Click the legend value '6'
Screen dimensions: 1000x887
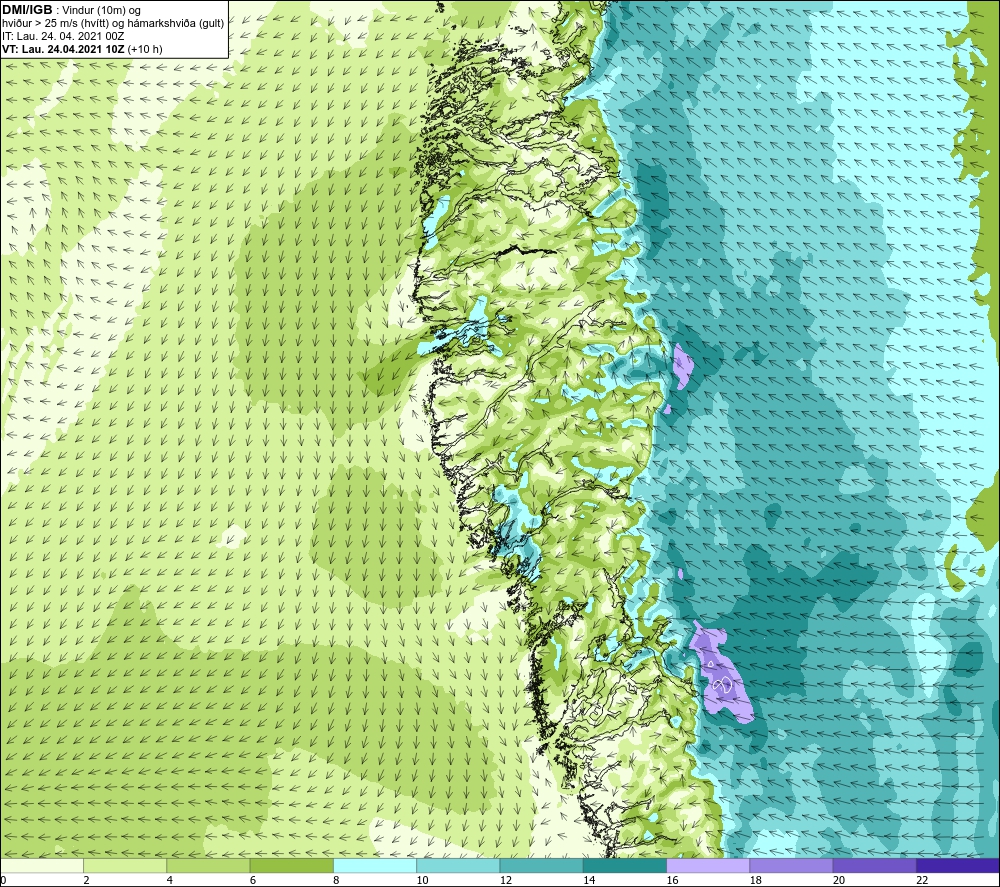pyautogui.click(x=253, y=881)
